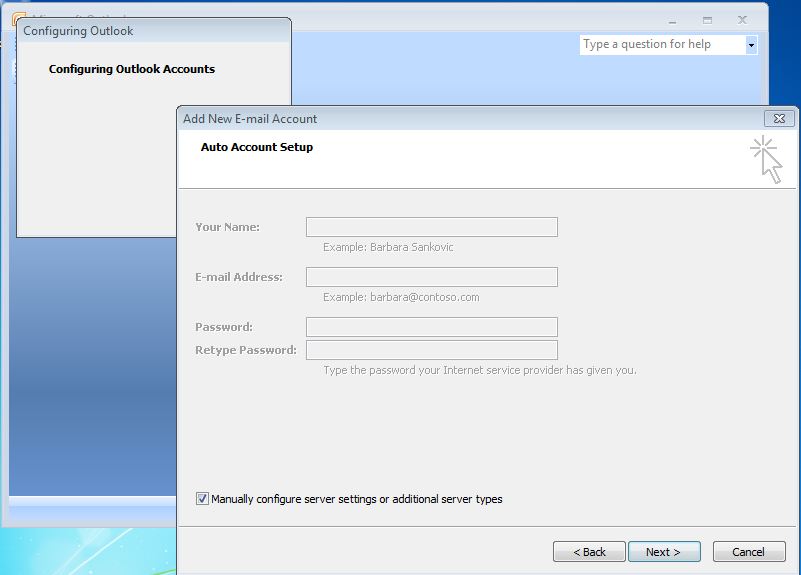Image resolution: width=801 pixels, height=575 pixels.
Task: Click the E-mail Address: label
Action: point(239,277)
